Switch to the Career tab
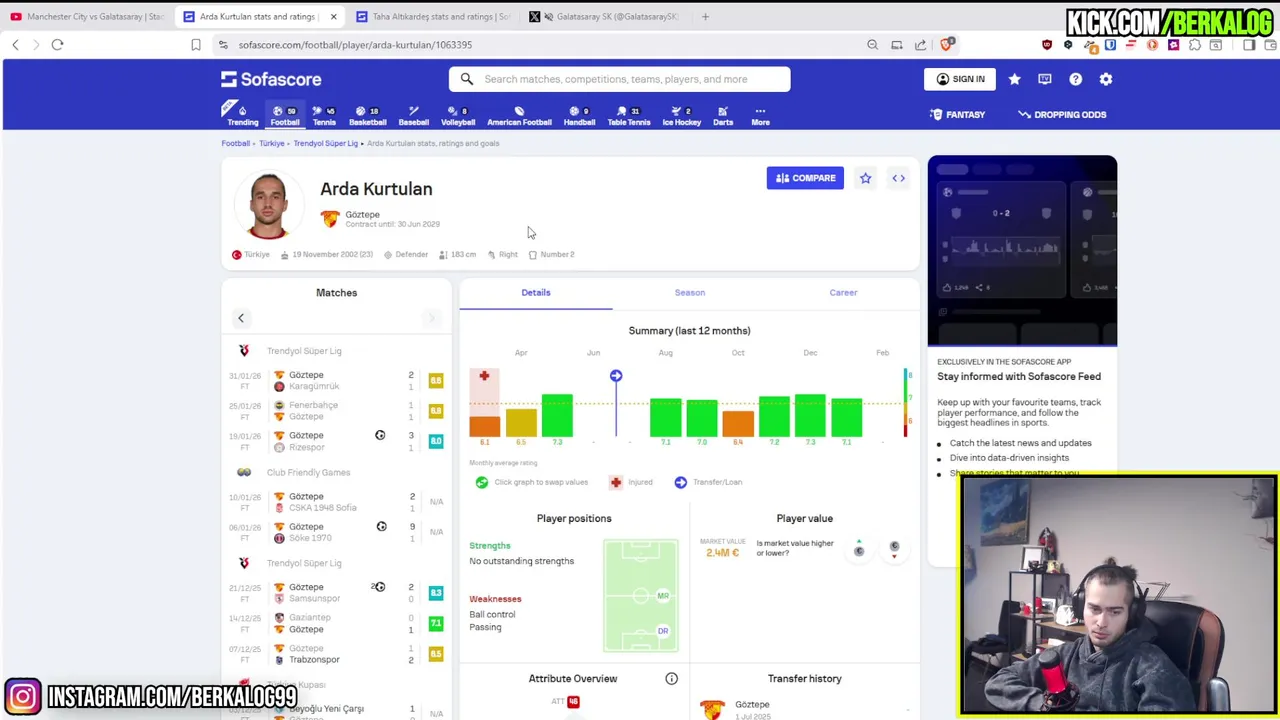Screen dimensions: 1280x720 pyautogui.click(x=843, y=293)
